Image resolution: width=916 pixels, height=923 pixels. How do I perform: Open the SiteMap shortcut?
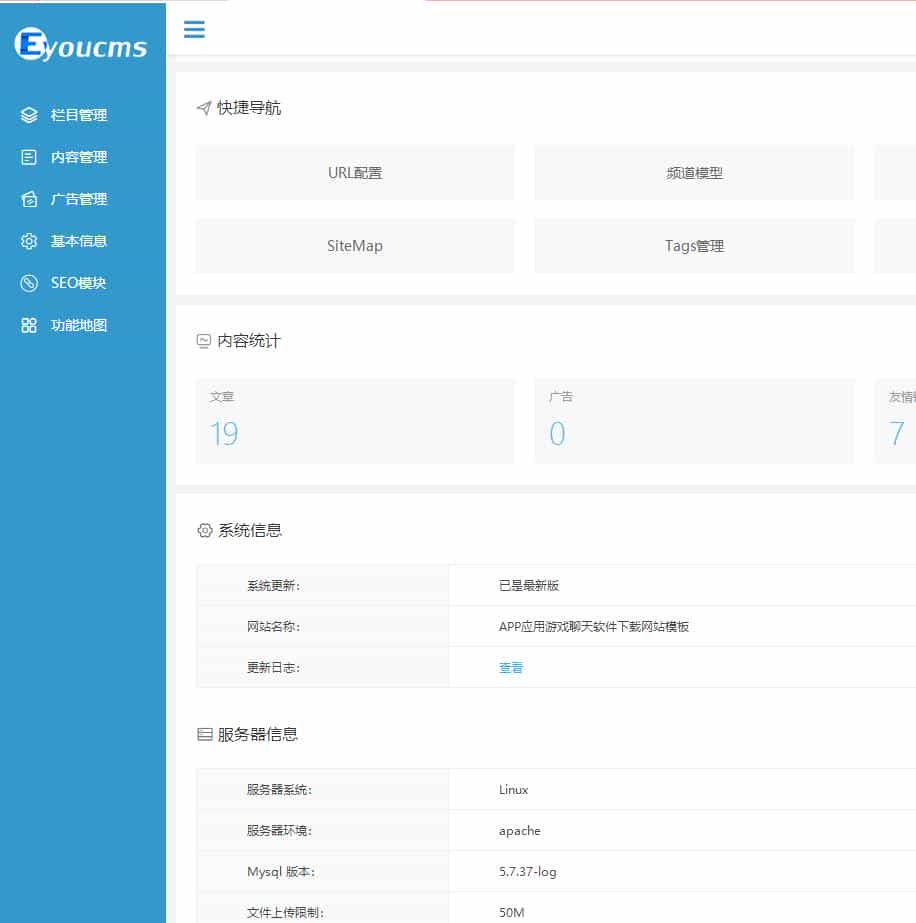click(x=355, y=245)
